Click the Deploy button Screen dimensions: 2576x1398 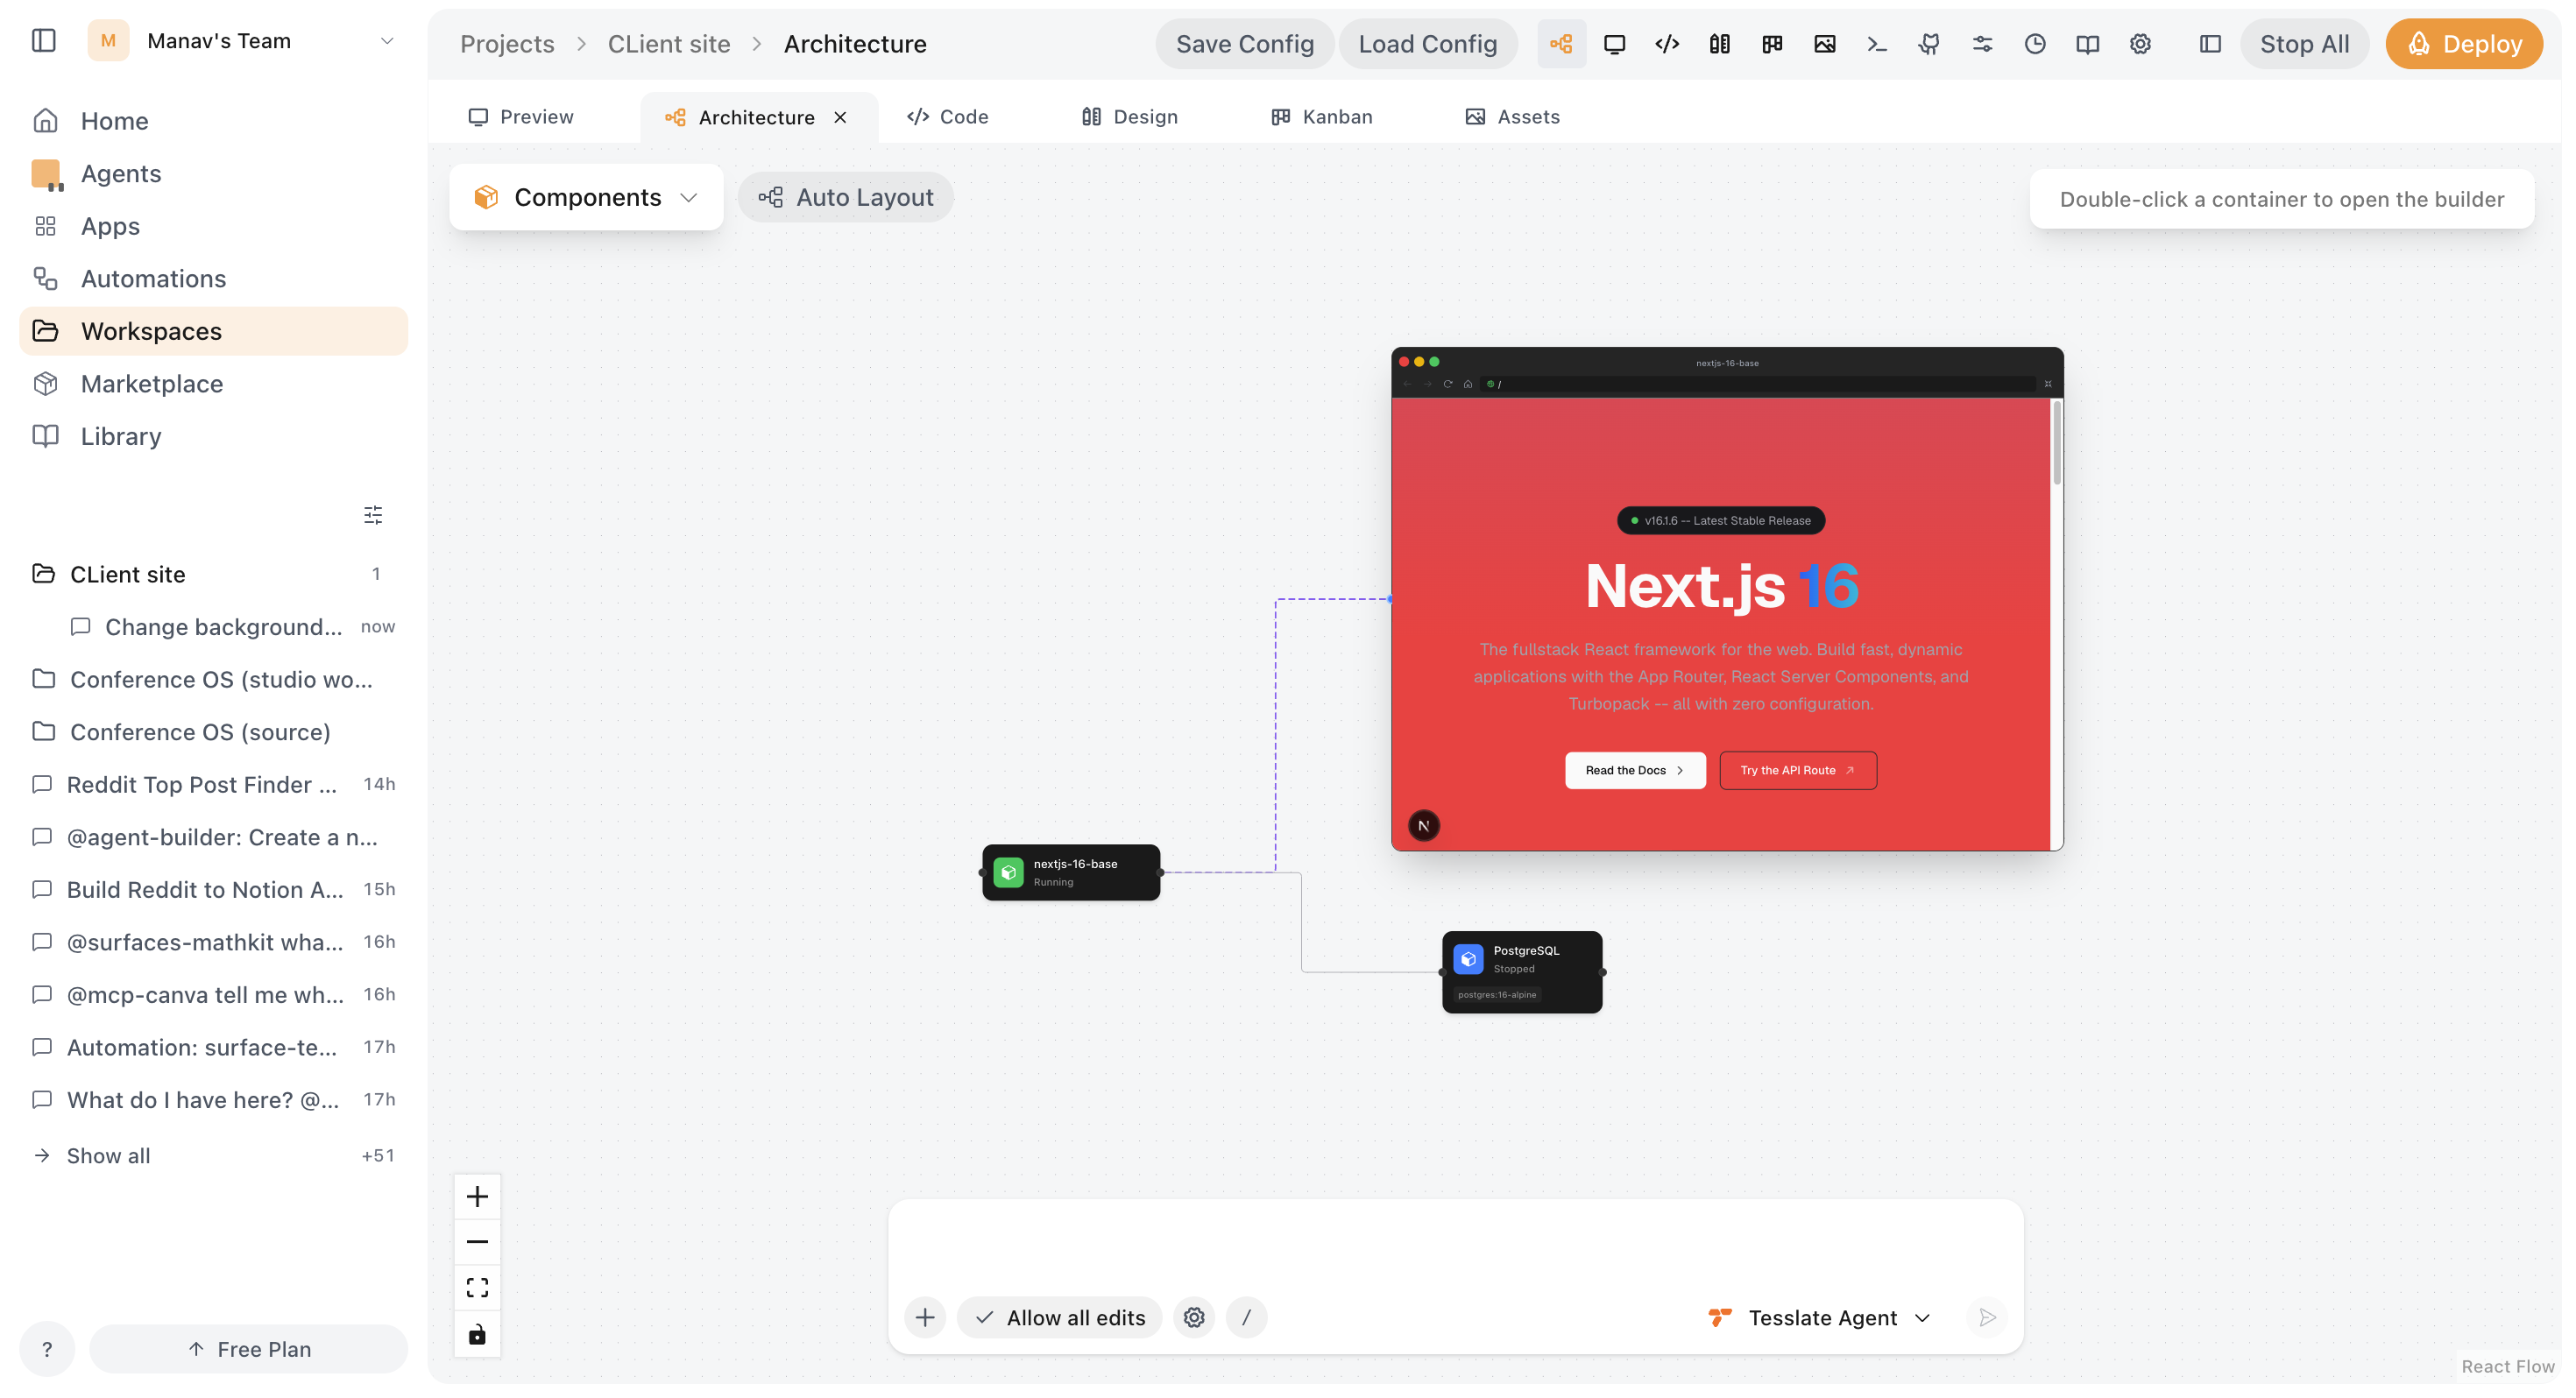pyautogui.click(x=2464, y=44)
